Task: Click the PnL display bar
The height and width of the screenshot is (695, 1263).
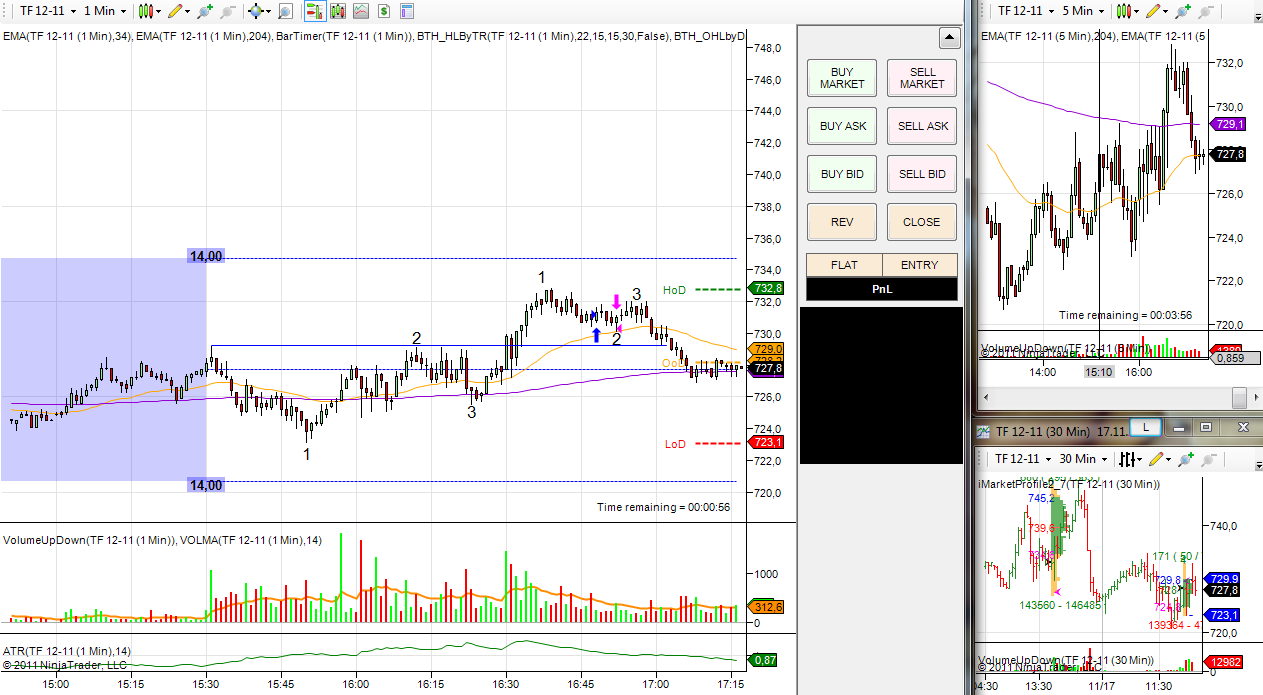Action: point(882,289)
